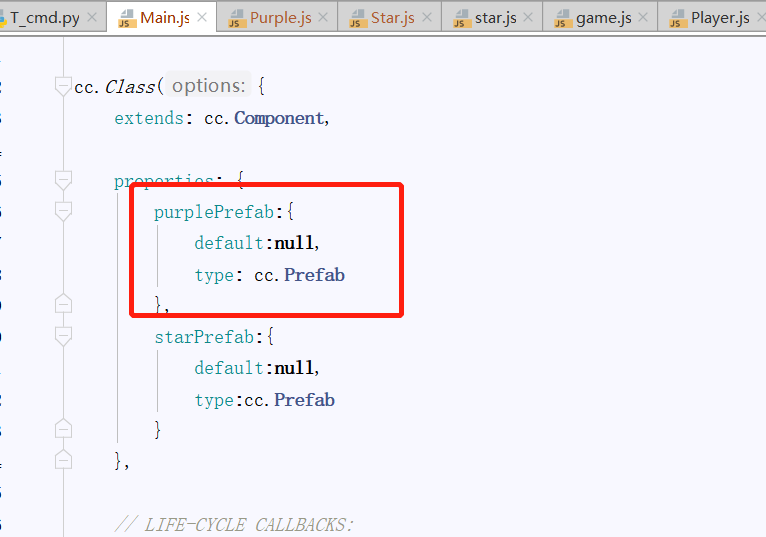Collapse the starPrefab block fold marker
The height and width of the screenshot is (537, 766).
coord(63,337)
